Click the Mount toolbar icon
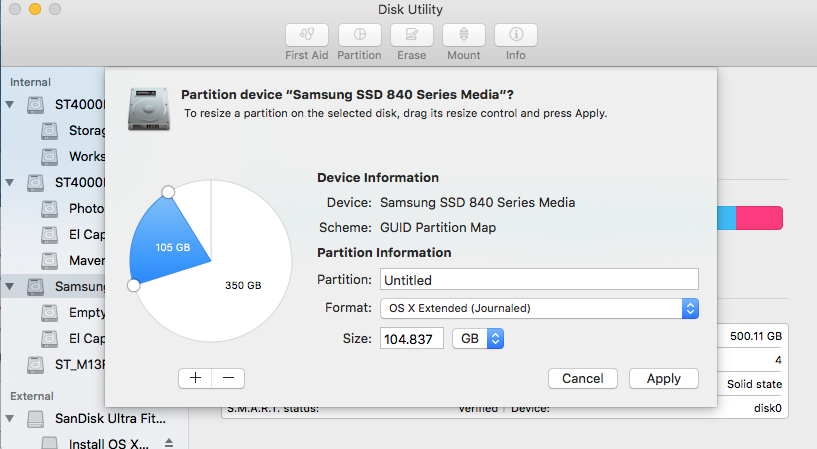This screenshot has width=817, height=449. [464, 36]
